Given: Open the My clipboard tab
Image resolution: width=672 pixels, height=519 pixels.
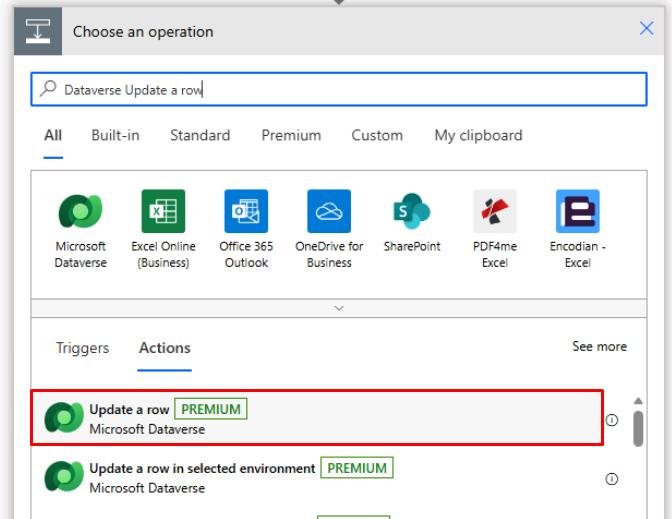Looking at the screenshot, I should click(x=478, y=135).
